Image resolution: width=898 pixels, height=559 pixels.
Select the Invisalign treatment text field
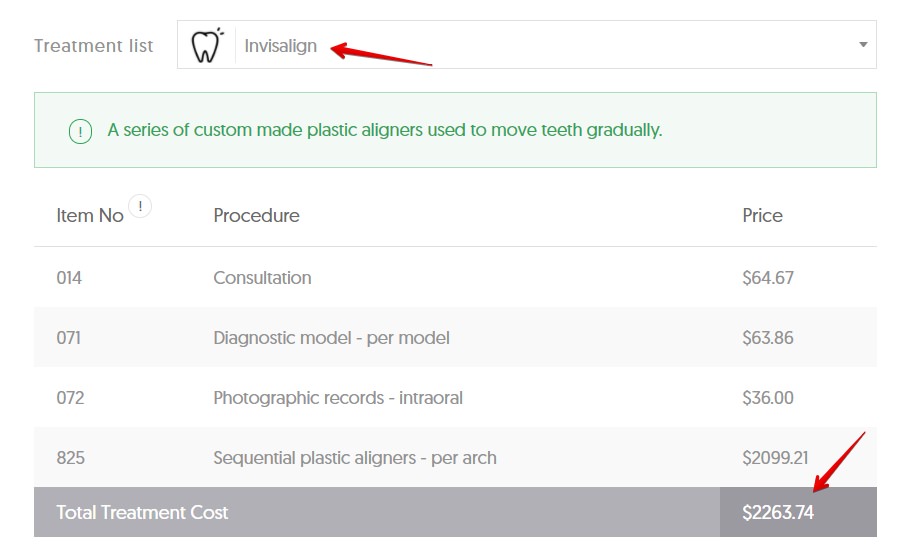click(x=281, y=46)
